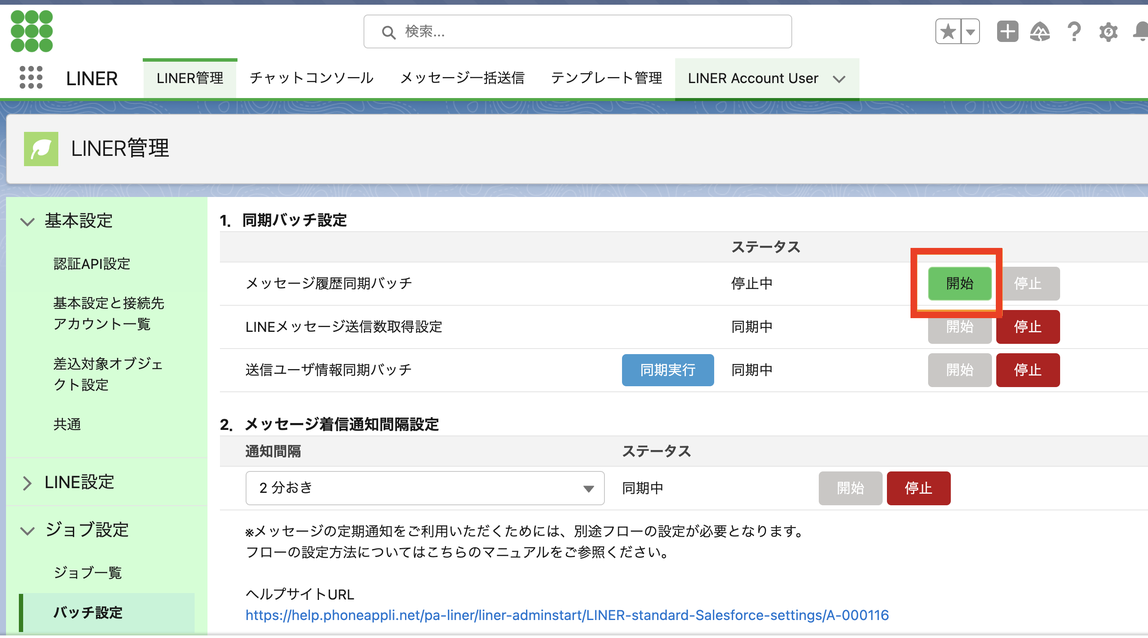Viewport: 1148px width, 638px height.
Task: Click the メッセージ着信通知間隔設定 heading
Action: 341,425
